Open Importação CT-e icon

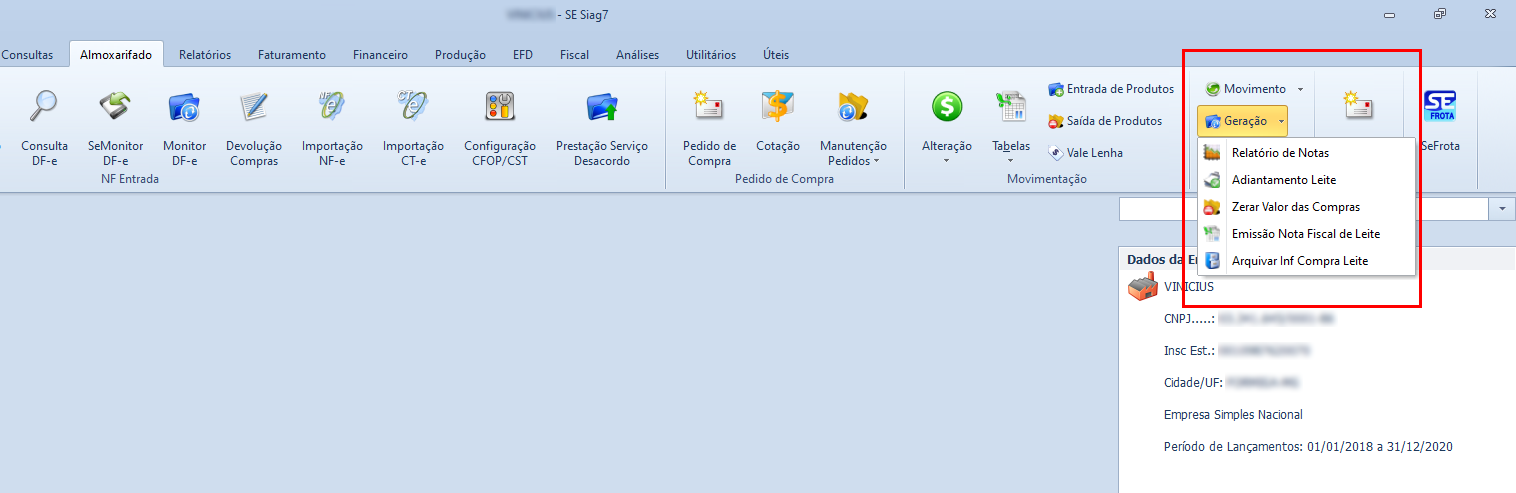pyautogui.click(x=413, y=105)
